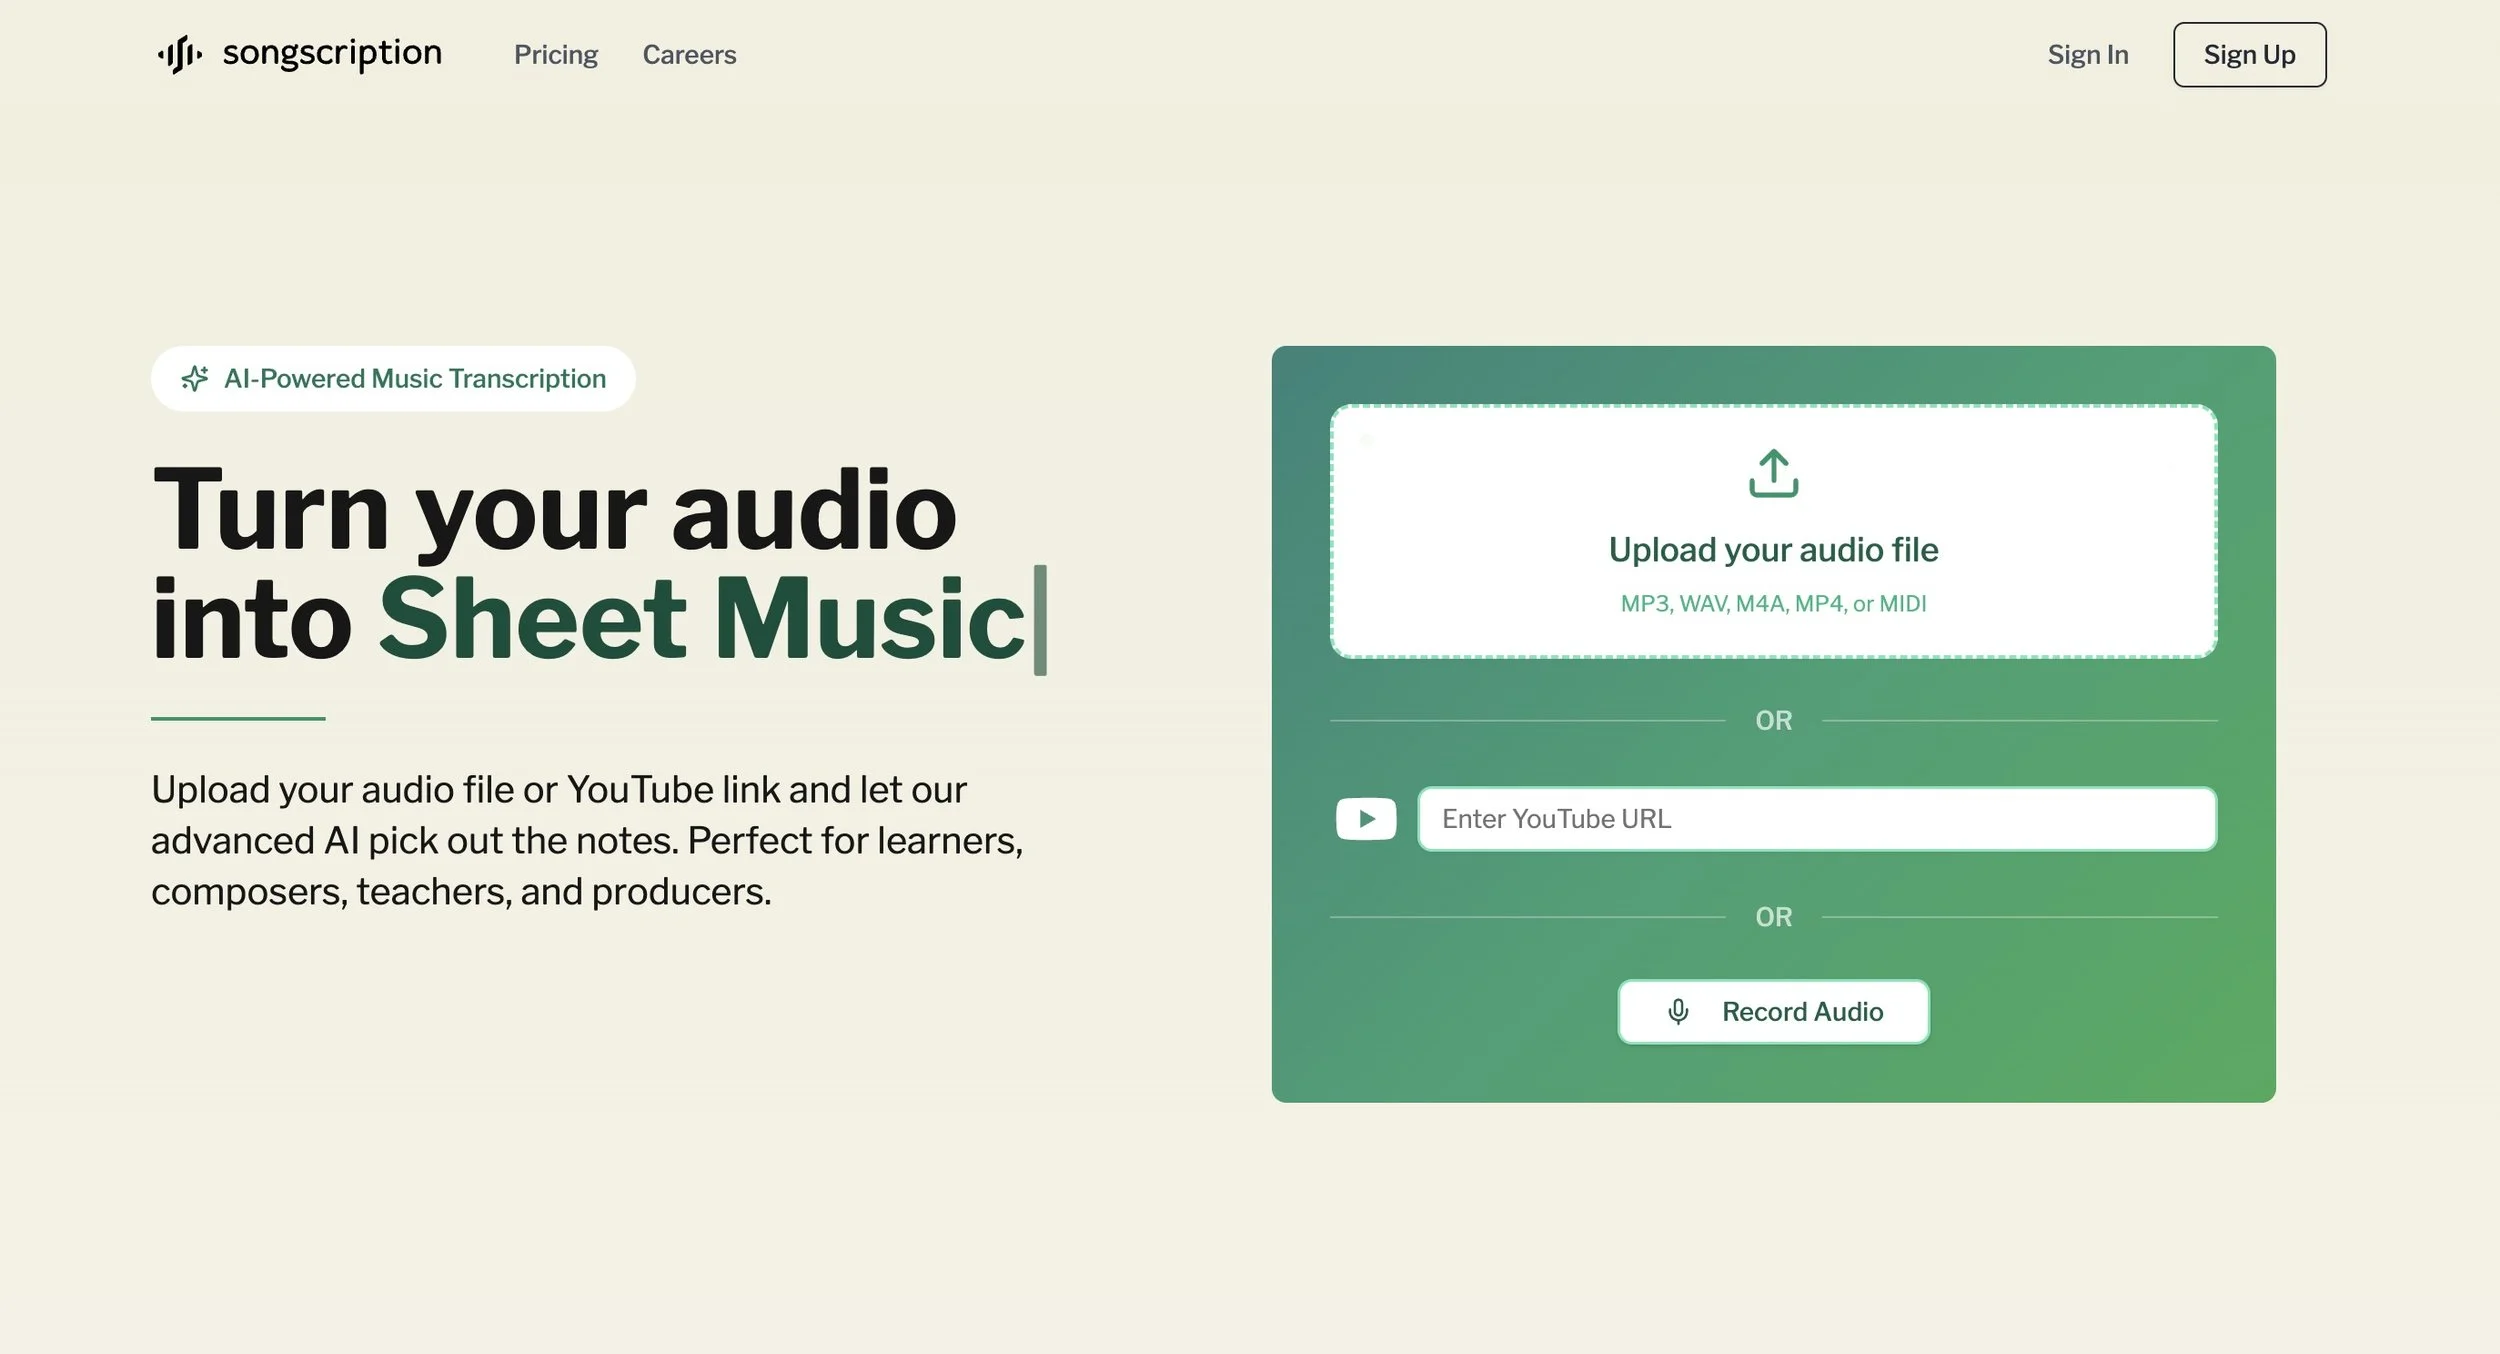Click the YouTube play icon
The image size is (2500, 1354).
pos(1365,819)
